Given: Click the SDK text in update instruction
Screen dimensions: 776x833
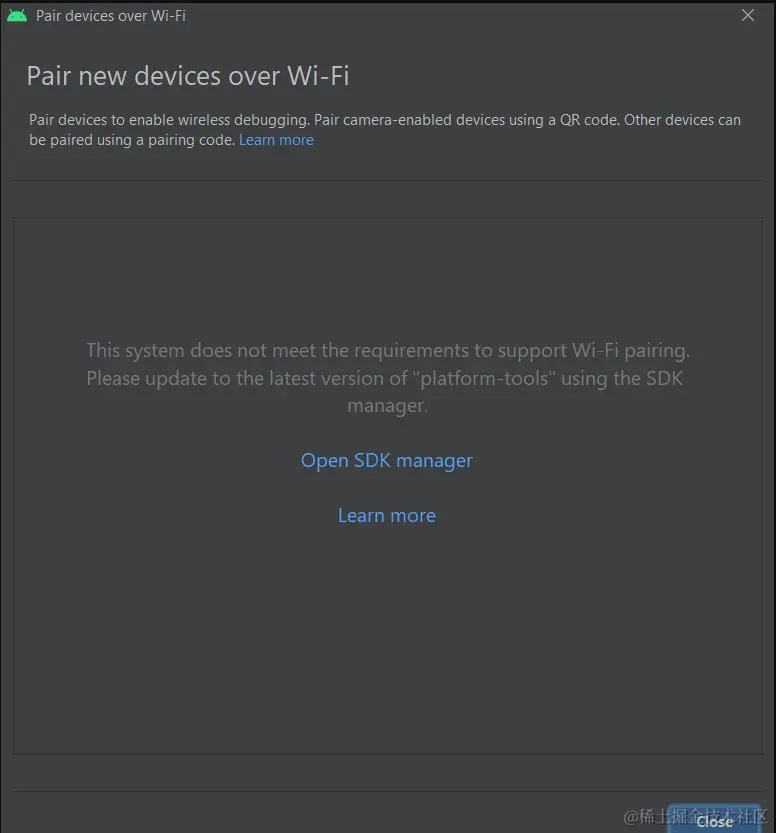Looking at the screenshot, I should tap(664, 379).
